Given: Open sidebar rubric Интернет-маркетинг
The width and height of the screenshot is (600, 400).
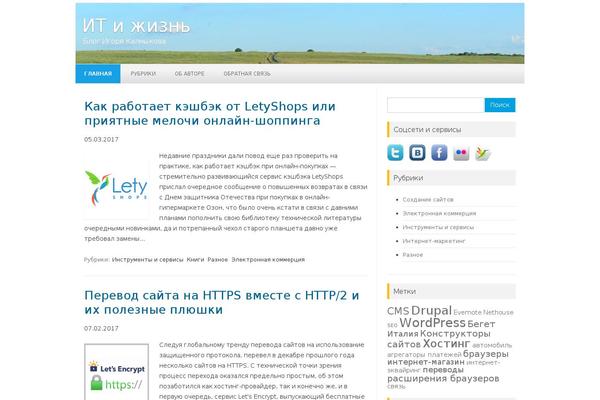Looking at the screenshot, I should (434, 241).
